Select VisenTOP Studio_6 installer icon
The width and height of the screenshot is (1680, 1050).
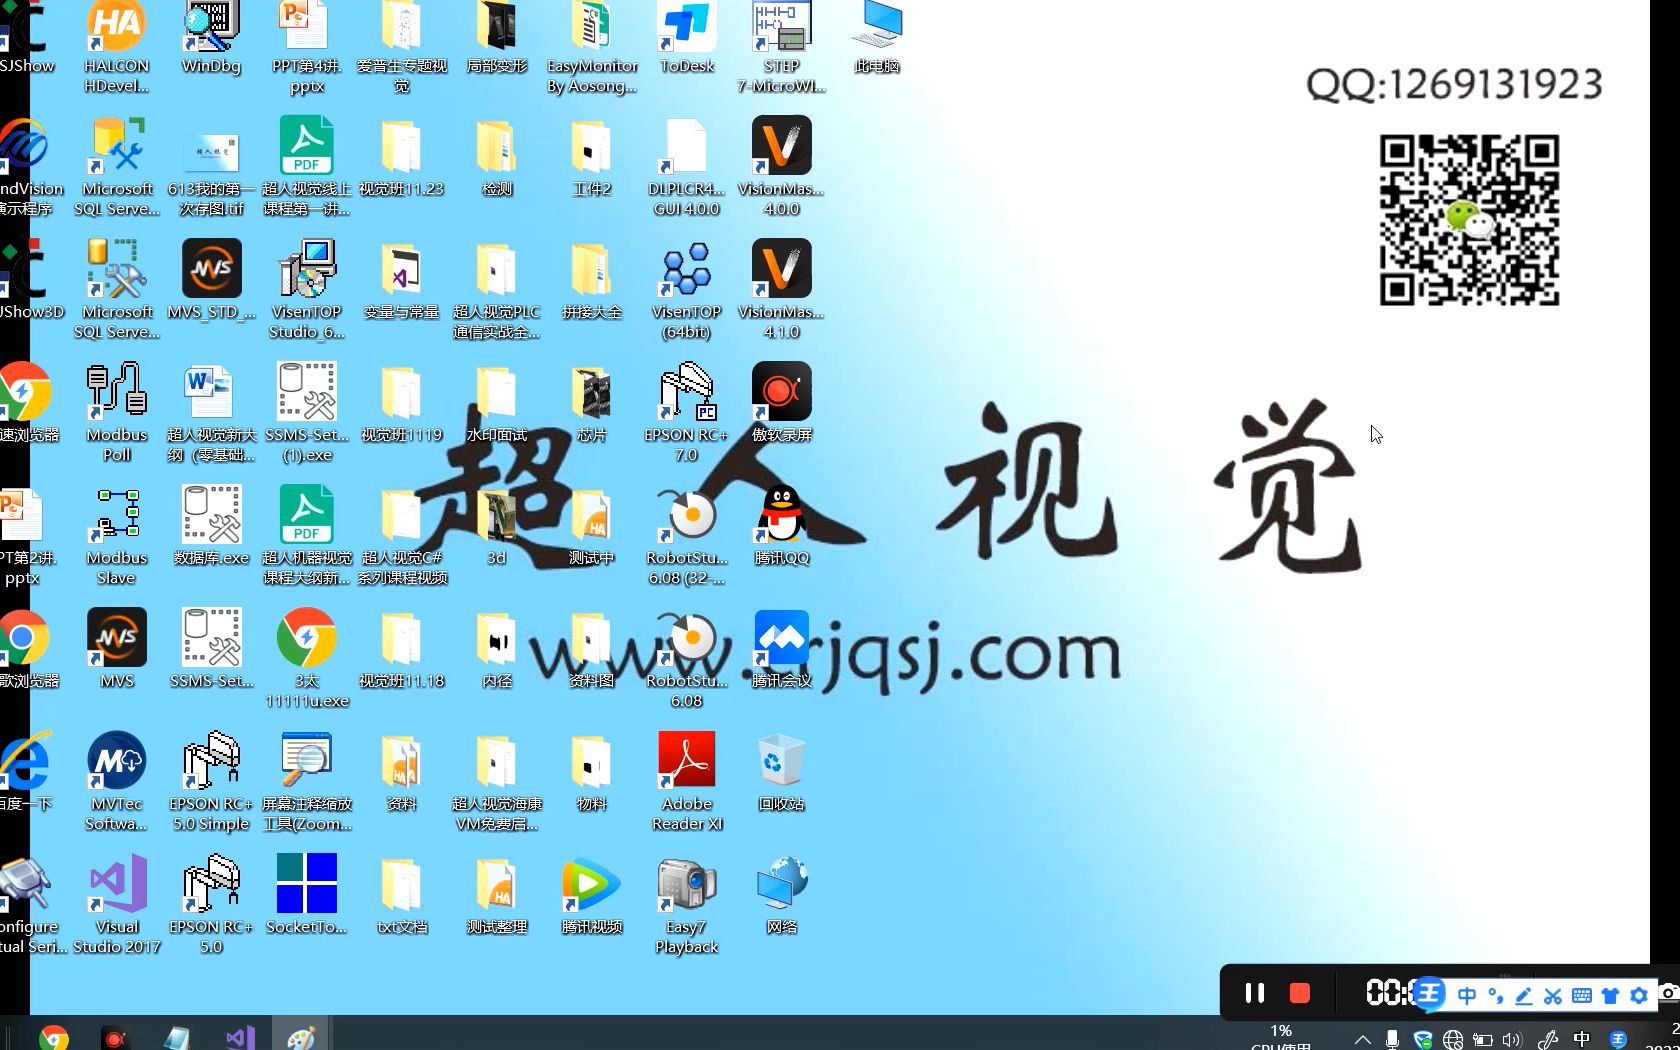[306, 289]
